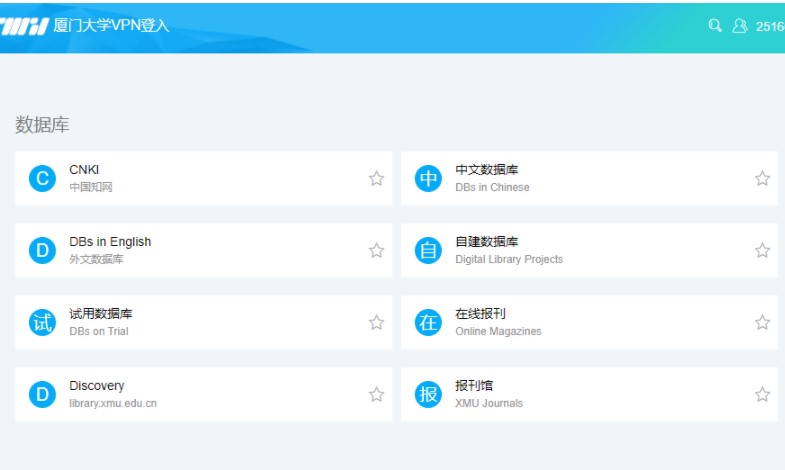
Task: Click the 外文数据库 subtitle text
Action: [96, 259]
